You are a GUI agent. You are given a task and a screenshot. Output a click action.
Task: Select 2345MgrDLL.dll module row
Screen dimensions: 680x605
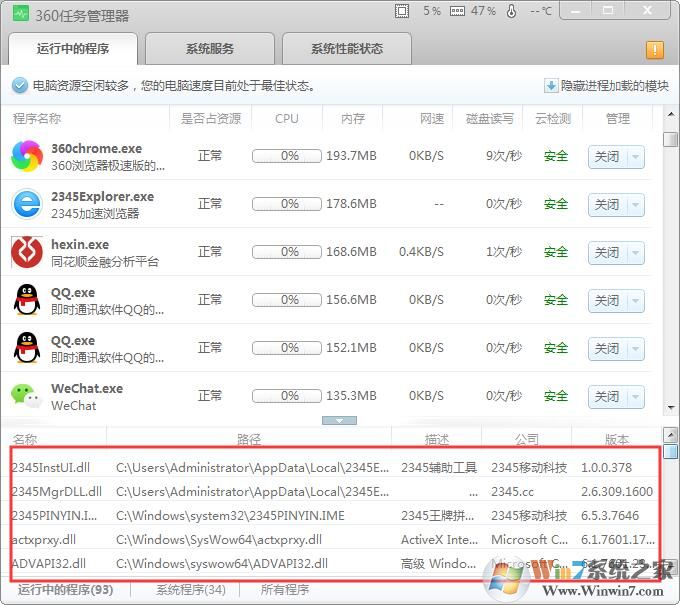(334, 491)
